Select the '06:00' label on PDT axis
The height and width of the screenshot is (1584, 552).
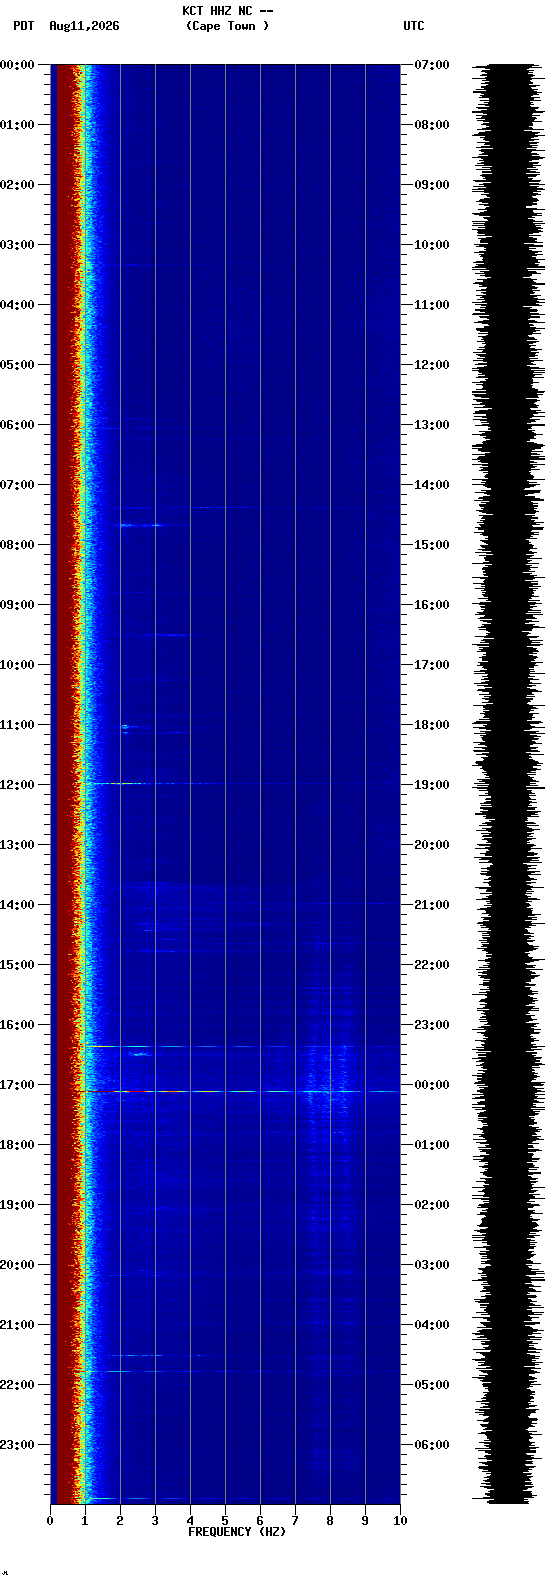[x=17, y=425]
